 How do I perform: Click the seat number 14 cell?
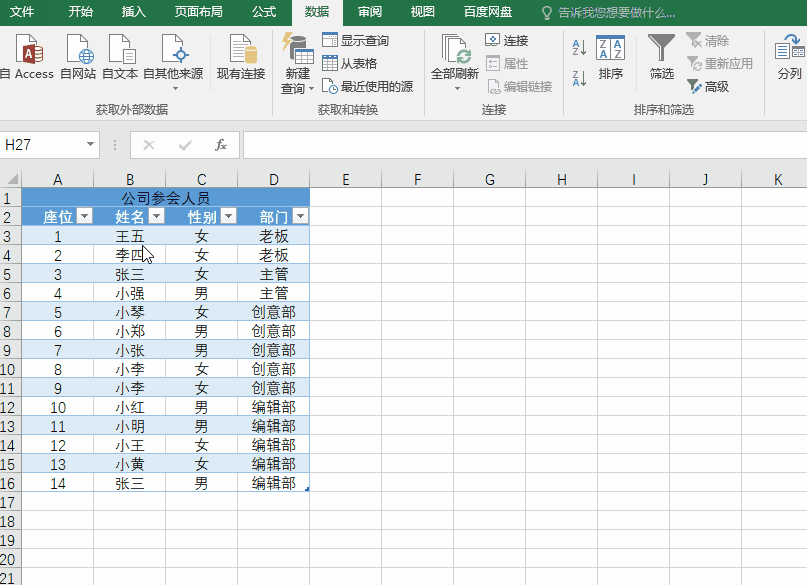(x=58, y=484)
